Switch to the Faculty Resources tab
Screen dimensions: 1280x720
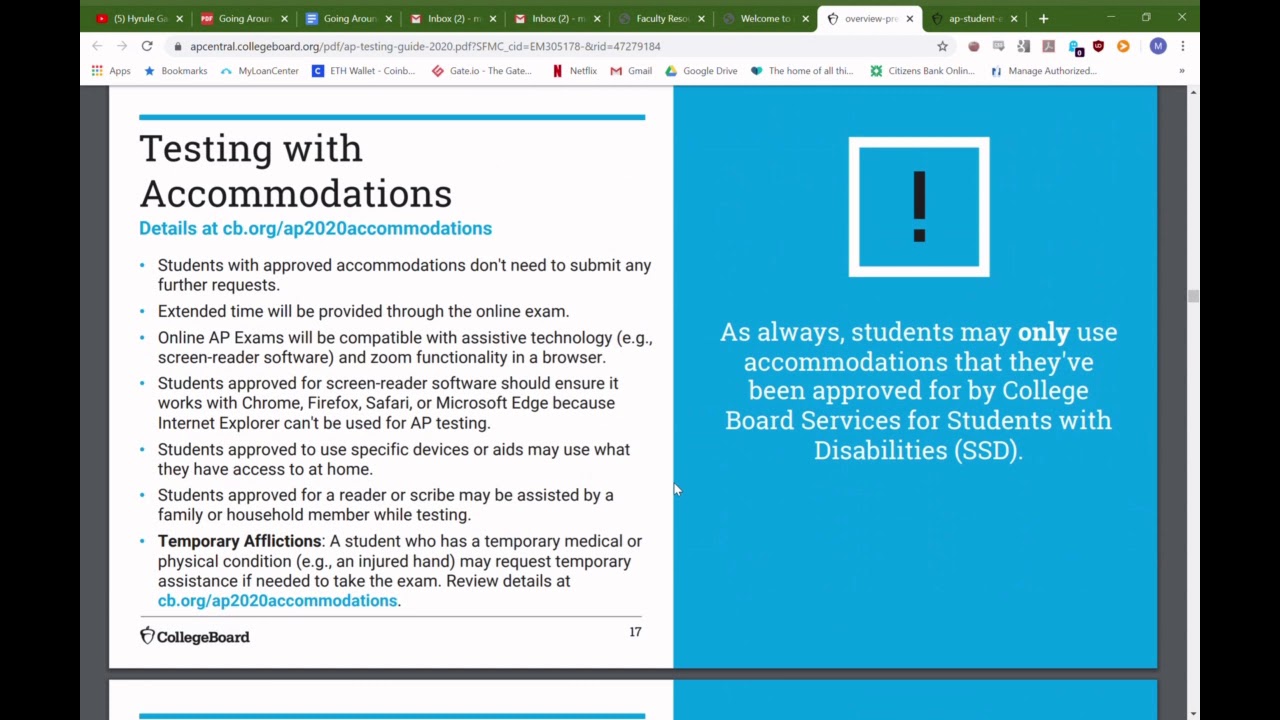coord(660,18)
